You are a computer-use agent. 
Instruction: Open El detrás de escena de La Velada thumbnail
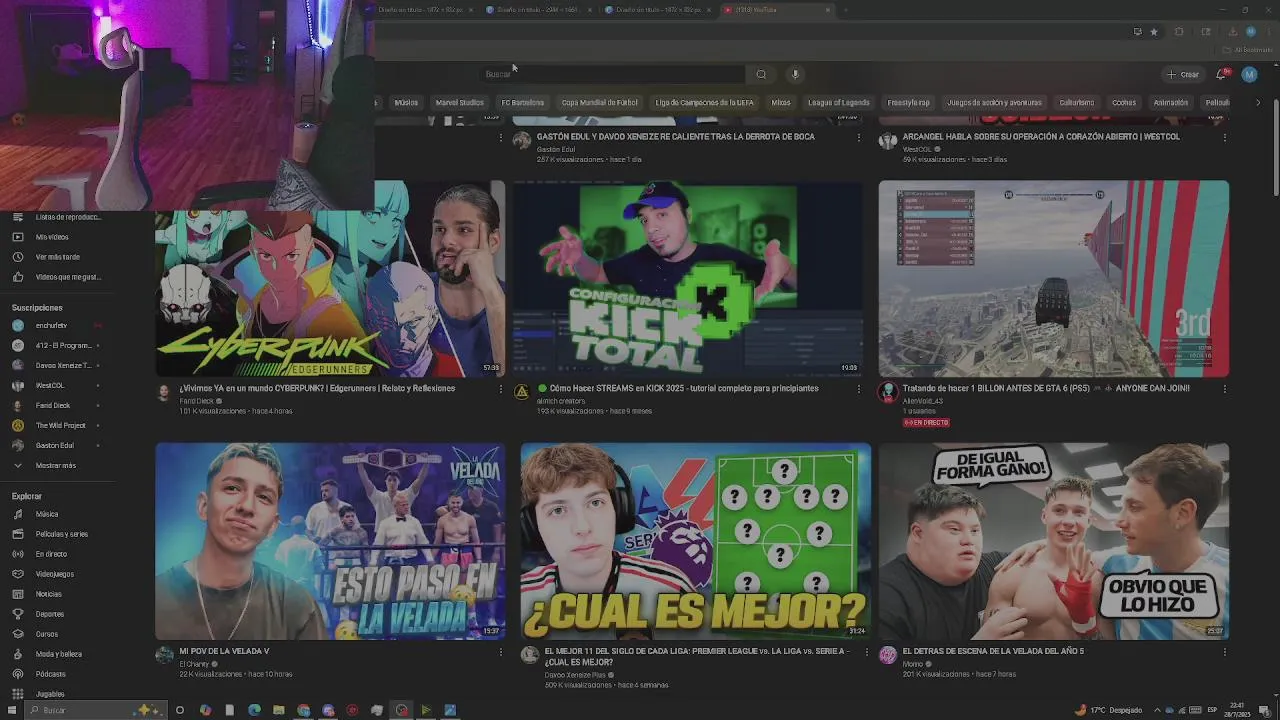pos(1054,541)
